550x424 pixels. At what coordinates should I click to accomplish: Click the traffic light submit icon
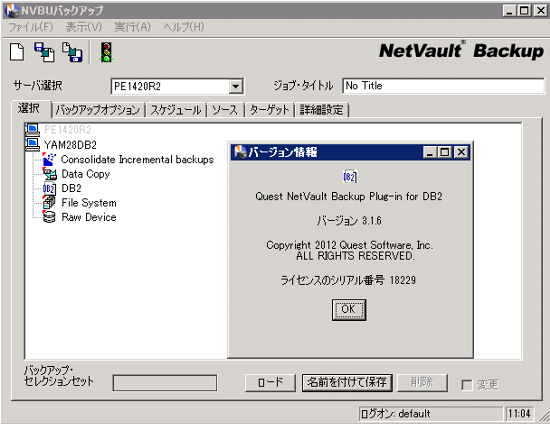click(106, 52)
